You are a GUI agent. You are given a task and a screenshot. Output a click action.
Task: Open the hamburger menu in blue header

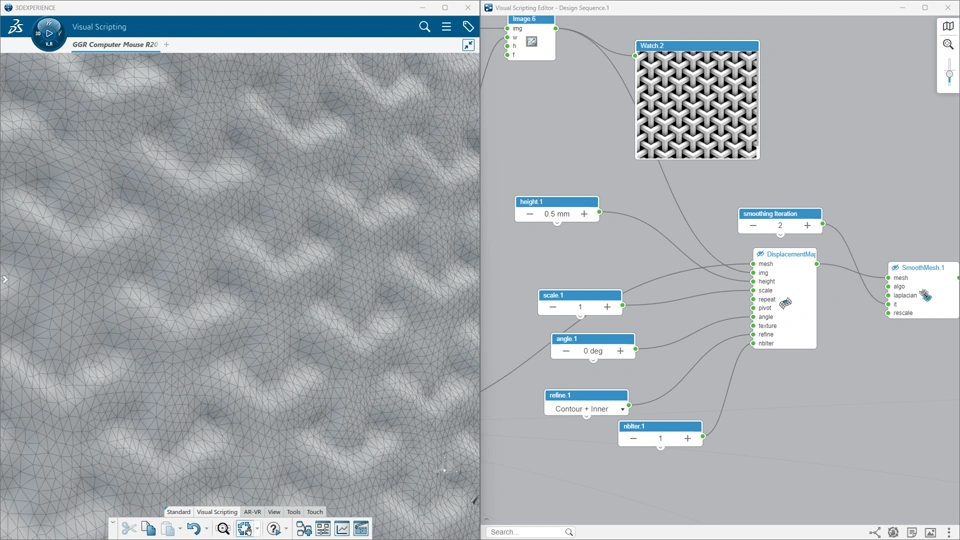(446, 26)
